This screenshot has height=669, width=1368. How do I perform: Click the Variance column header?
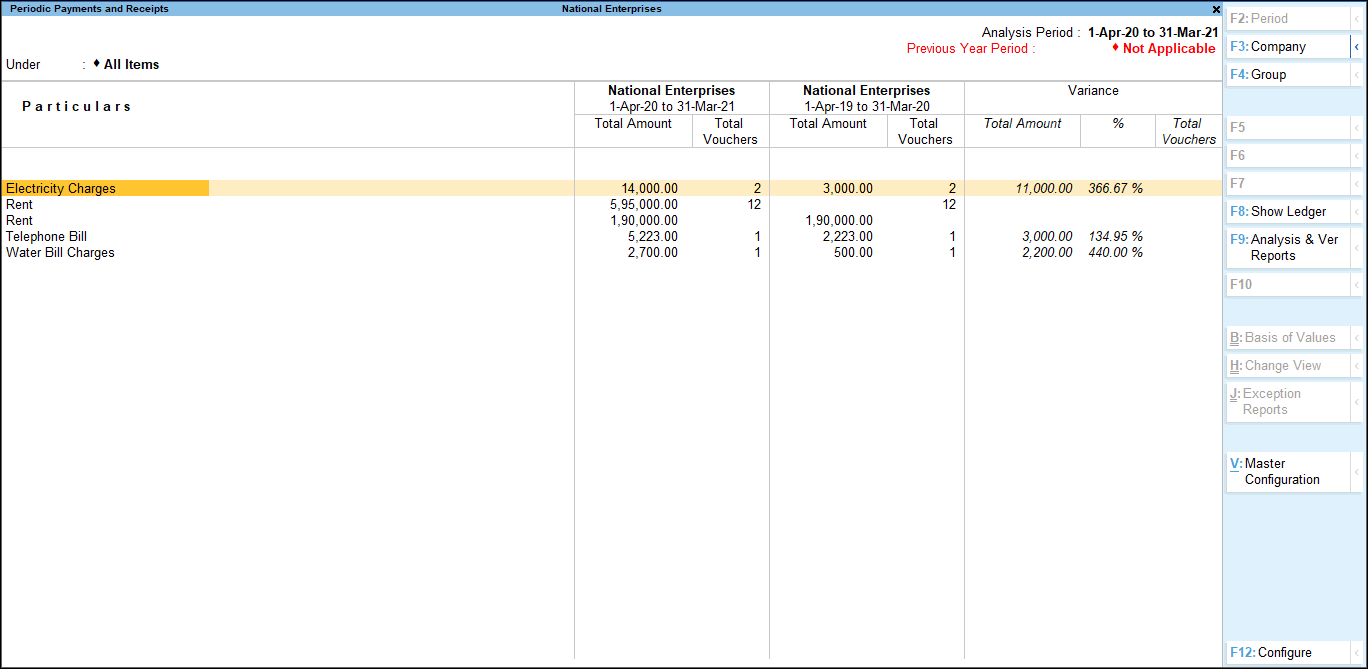pos(1093,90)
